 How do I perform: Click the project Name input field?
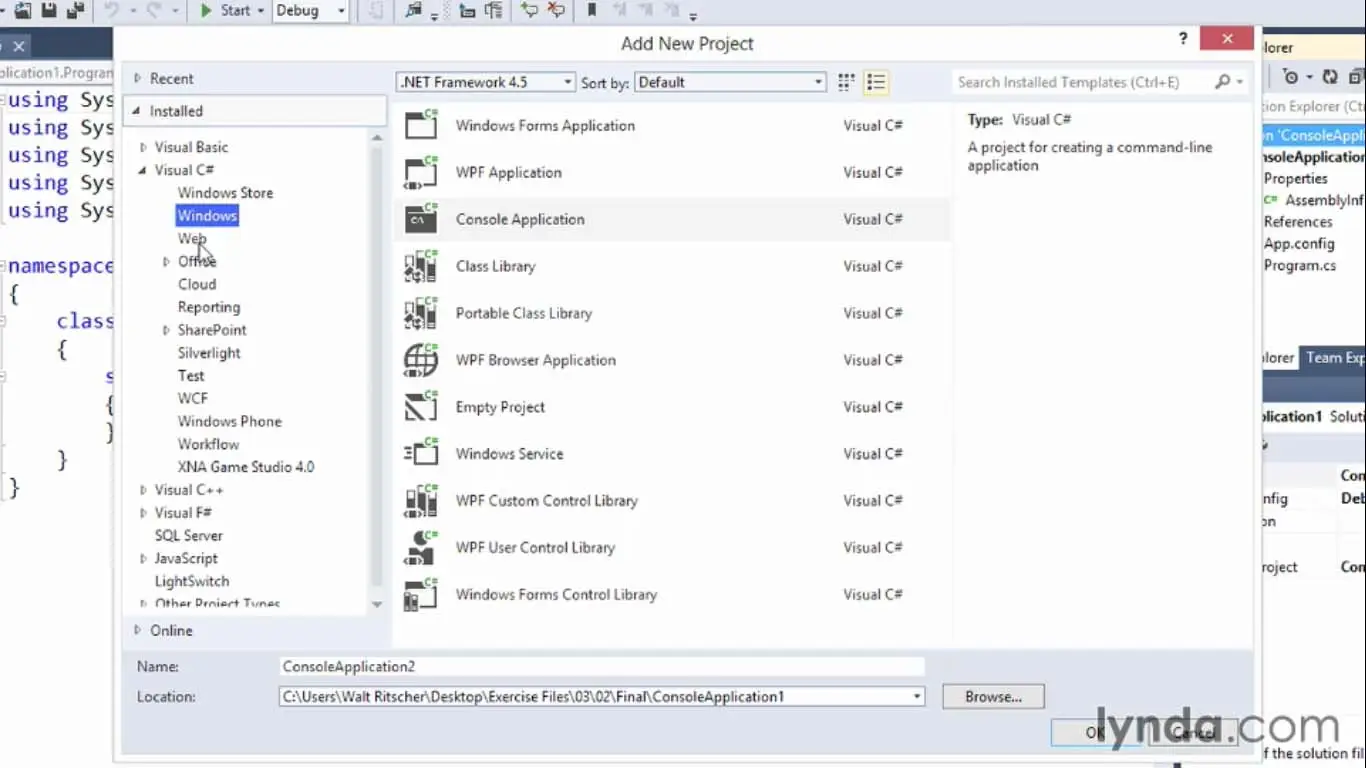(602, 666)
